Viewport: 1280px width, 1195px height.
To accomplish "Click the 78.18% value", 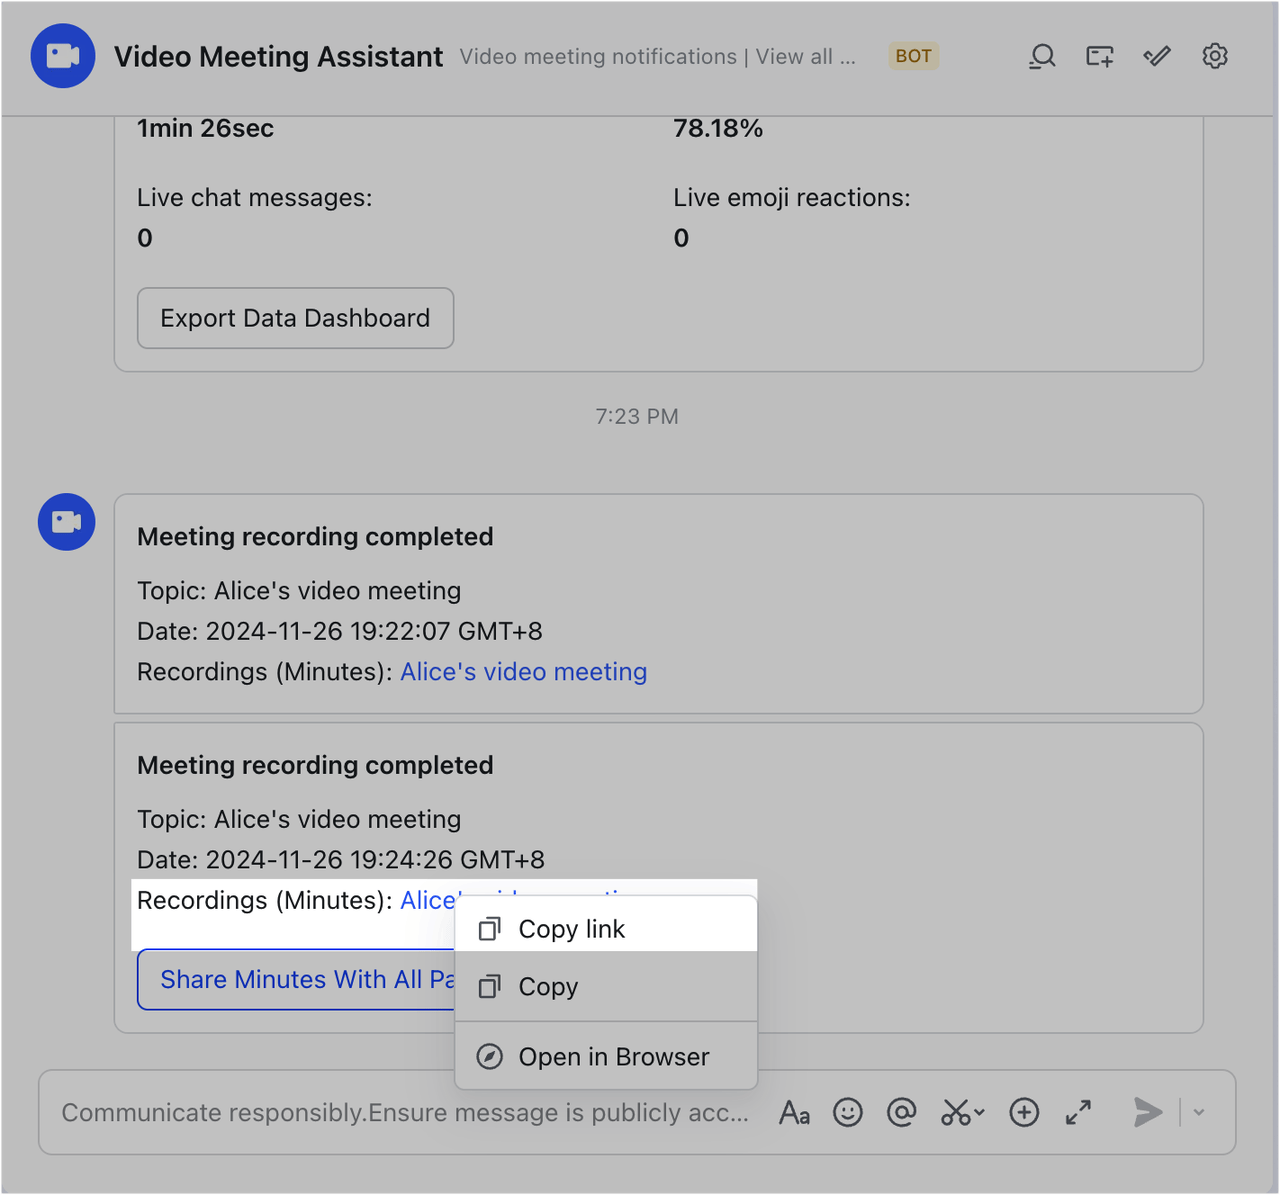I will tap(718, 128).
